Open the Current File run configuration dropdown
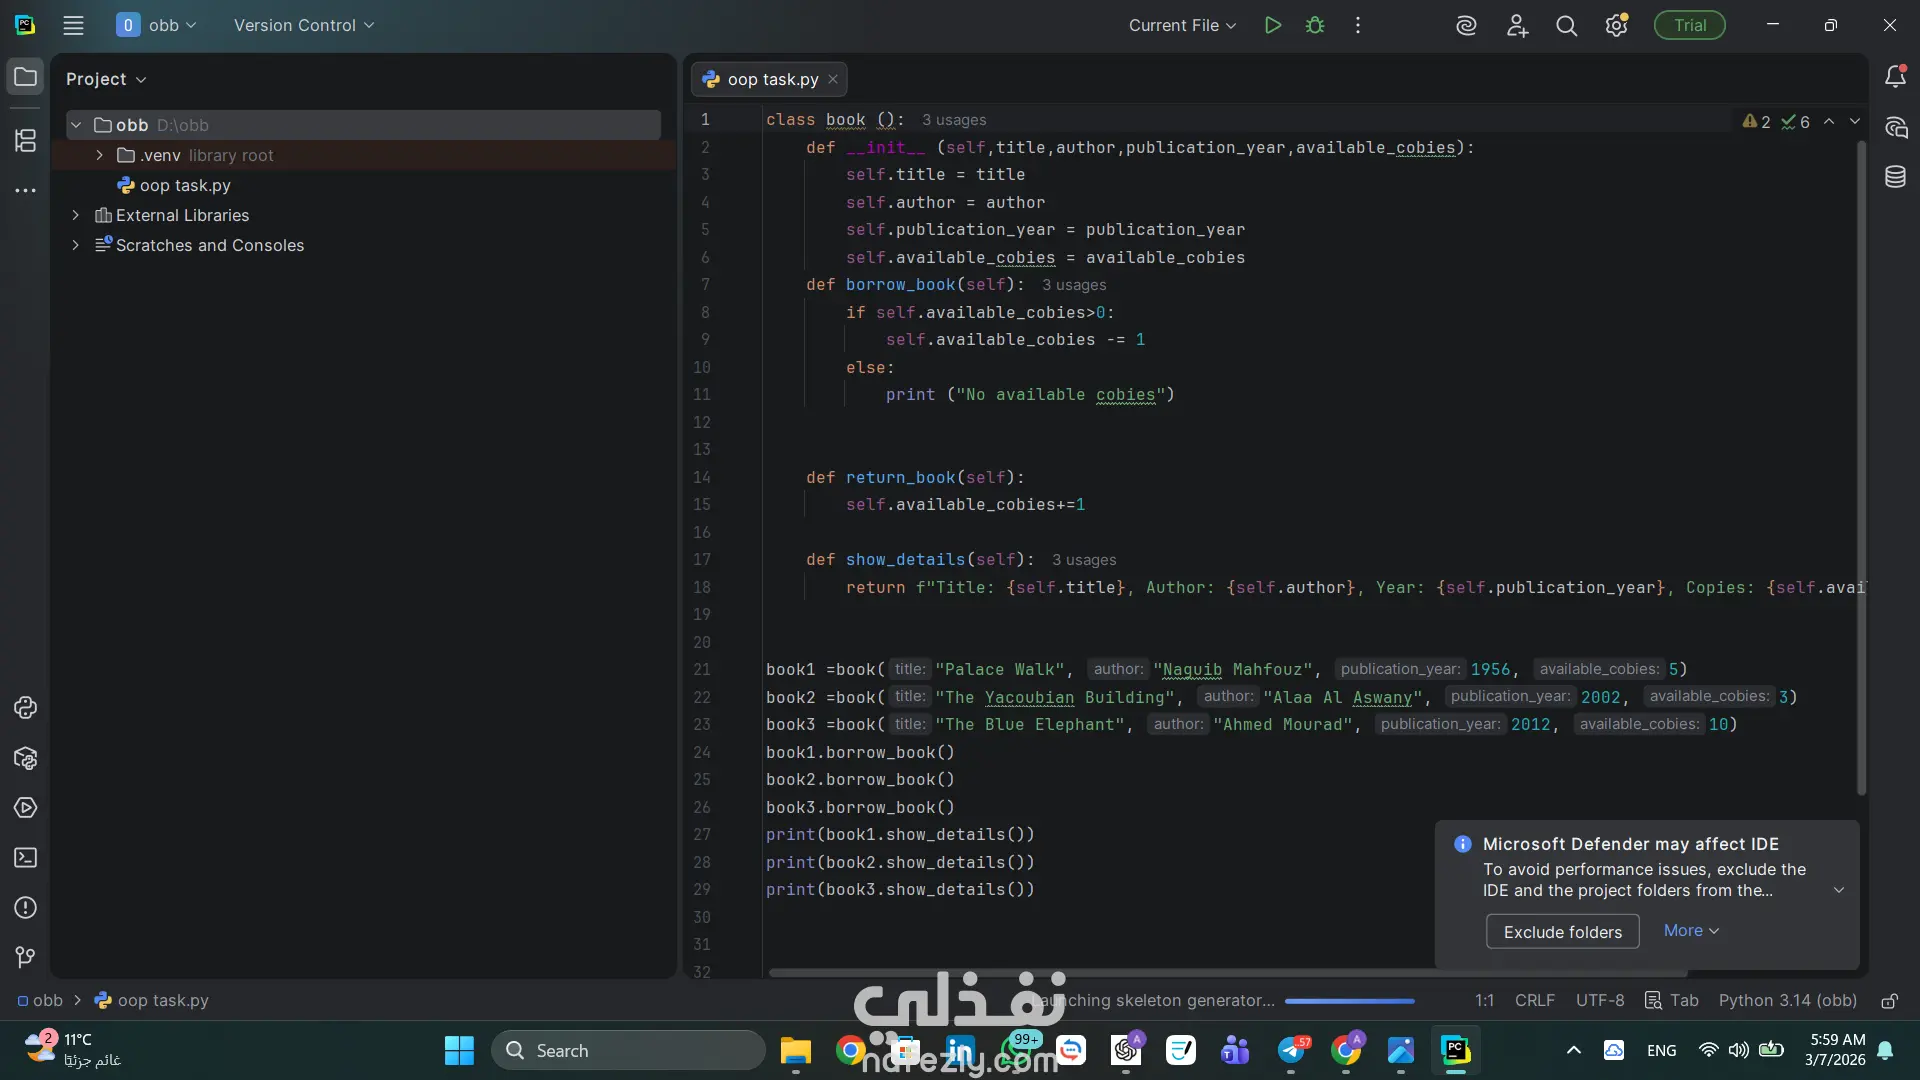The width and height of the screenshot is (1920, 1080). pyautogui.click(x=1182, y=26)
